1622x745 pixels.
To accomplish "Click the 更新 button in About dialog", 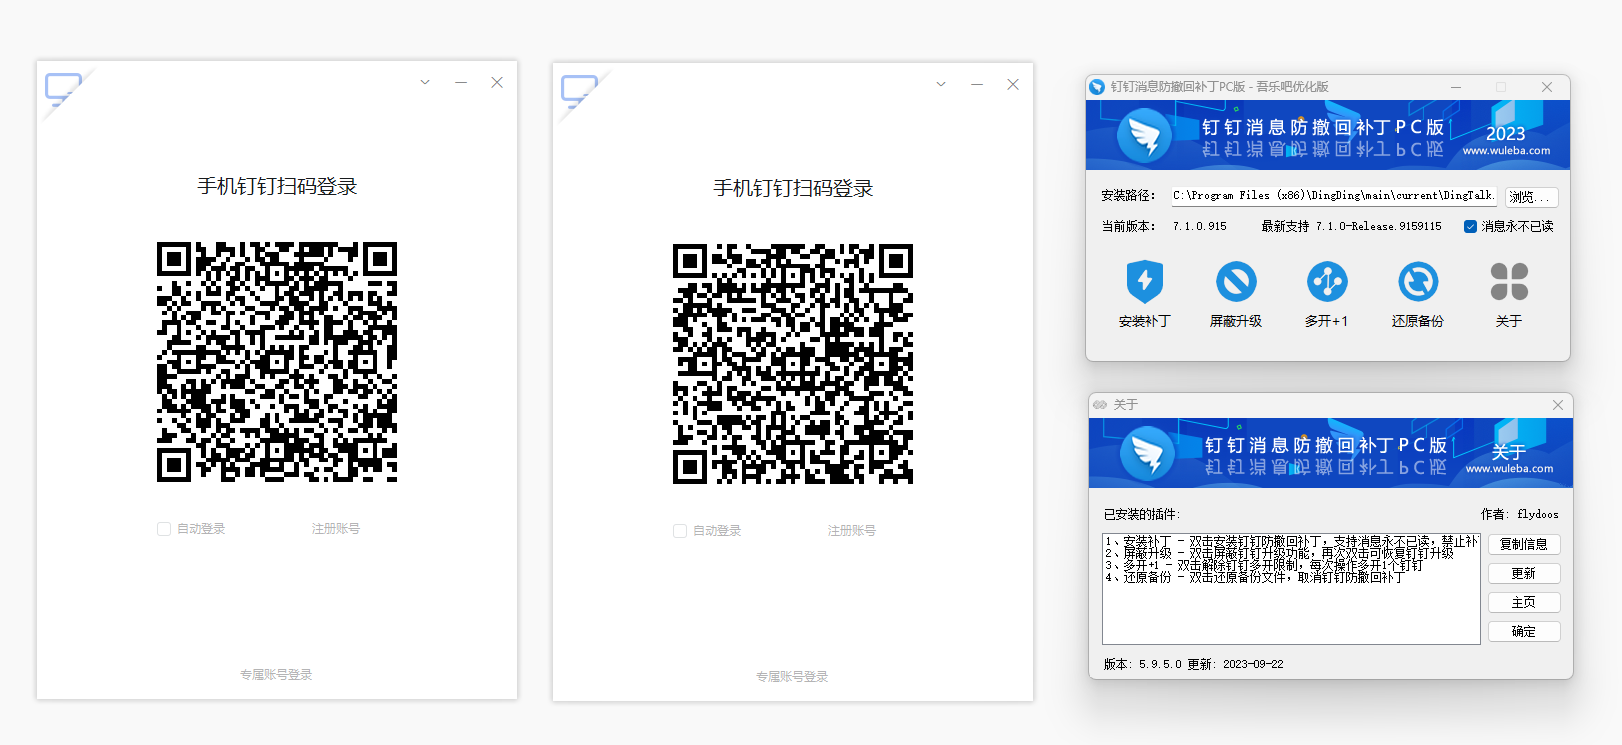I will click(x=1524, y=573).
